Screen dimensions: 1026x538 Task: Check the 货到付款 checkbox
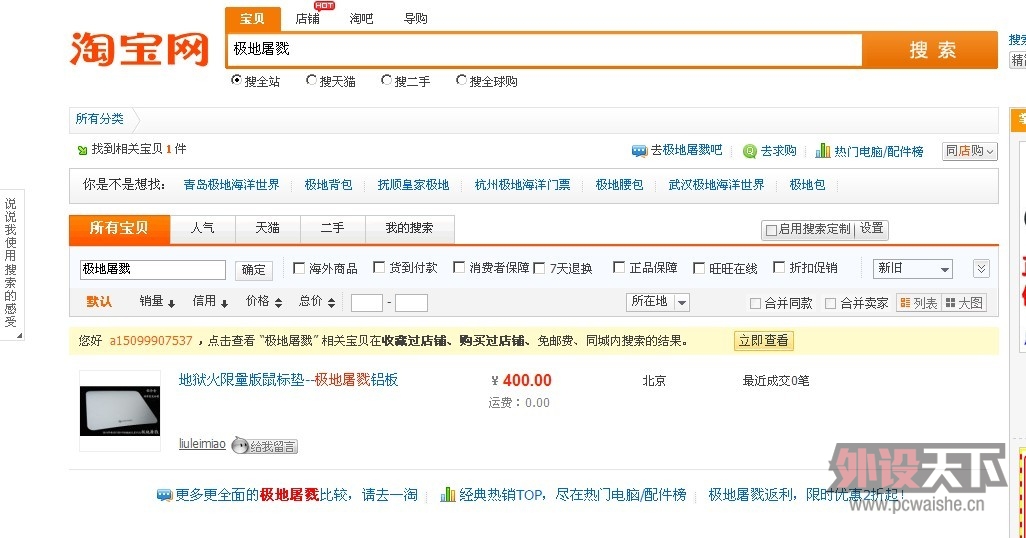[x=378, y=267]
